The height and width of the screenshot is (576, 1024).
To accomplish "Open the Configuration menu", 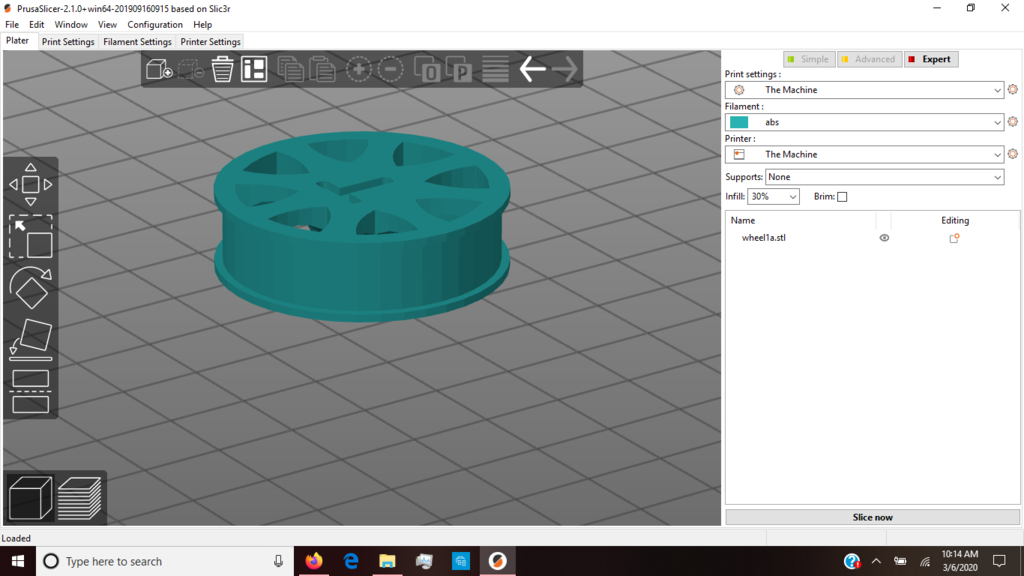I will [x=155, y=24].
